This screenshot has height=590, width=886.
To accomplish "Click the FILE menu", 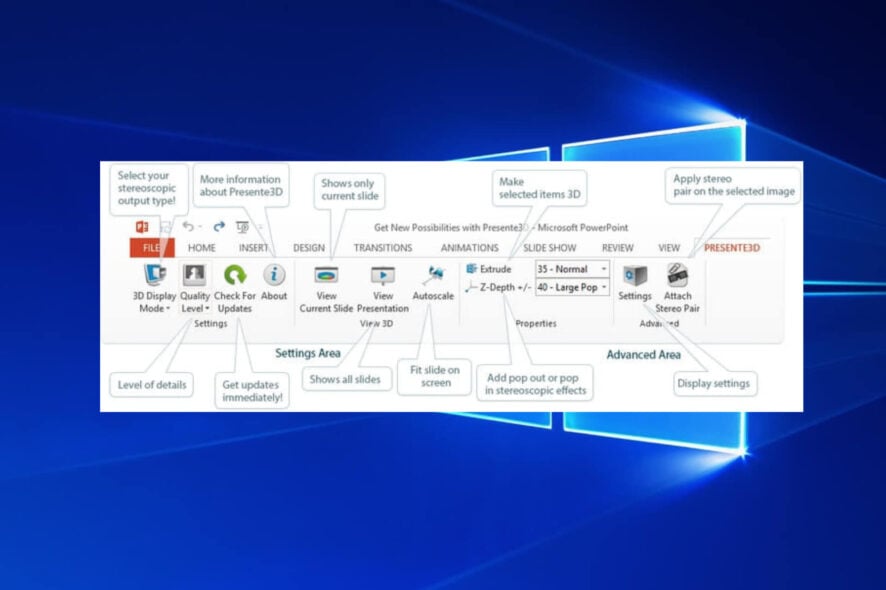I will point(152,246).
